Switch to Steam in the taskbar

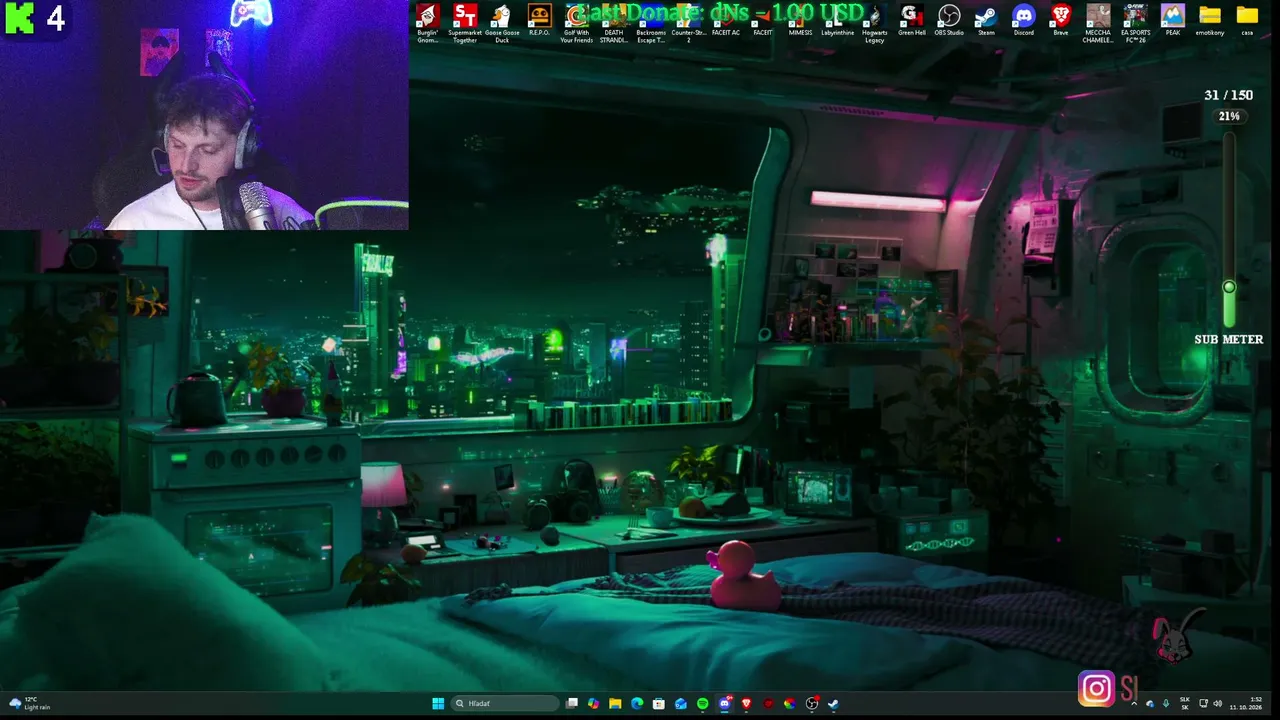click(x=833, y=704)
